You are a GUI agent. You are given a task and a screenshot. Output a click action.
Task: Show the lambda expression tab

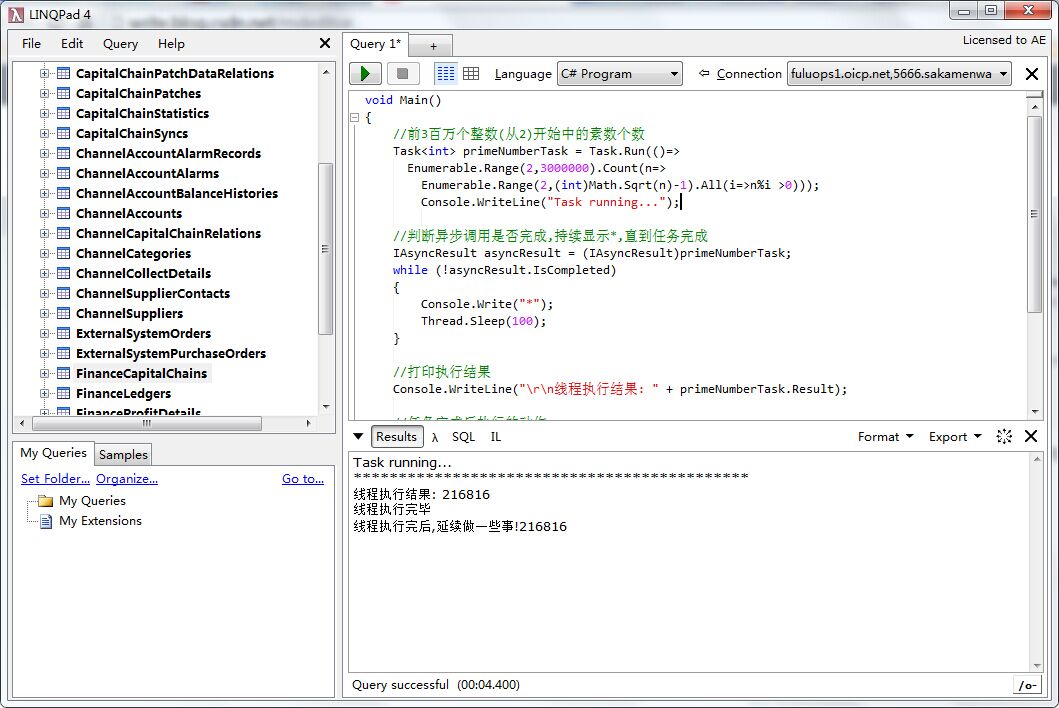click(435, 437)
